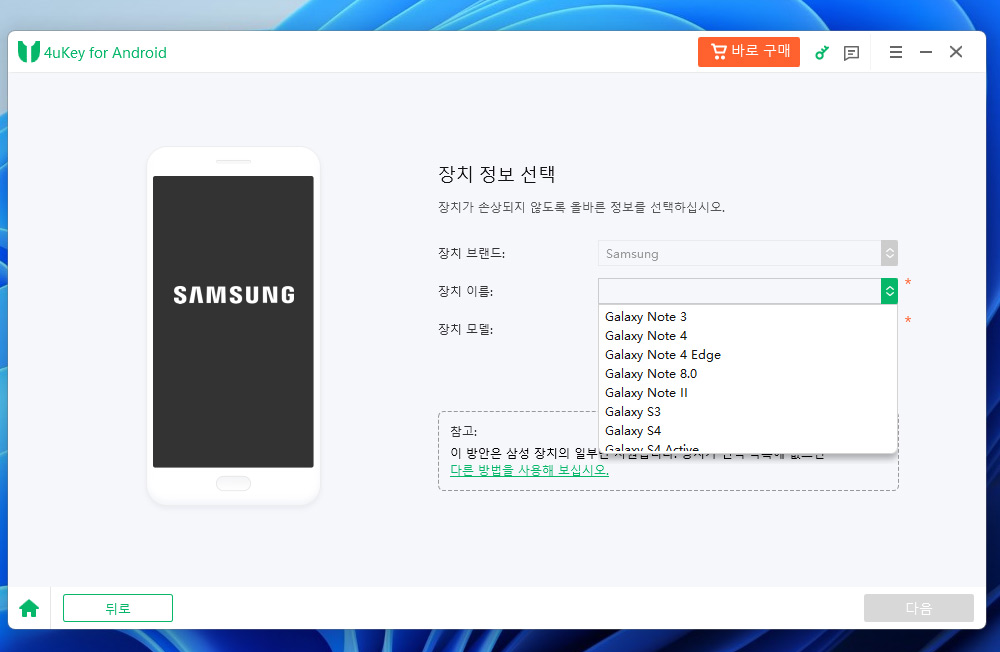Screen dimensions: 1000x652
Task: Select Galaxy S4 Active option
Action: click(x=747, y=448)
